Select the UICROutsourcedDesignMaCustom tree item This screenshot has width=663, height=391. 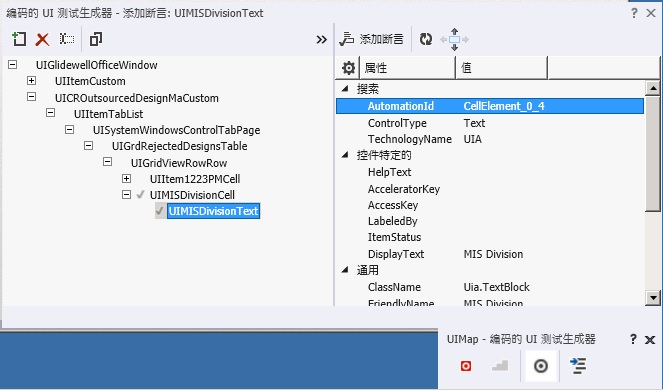[x=137, y=98]
